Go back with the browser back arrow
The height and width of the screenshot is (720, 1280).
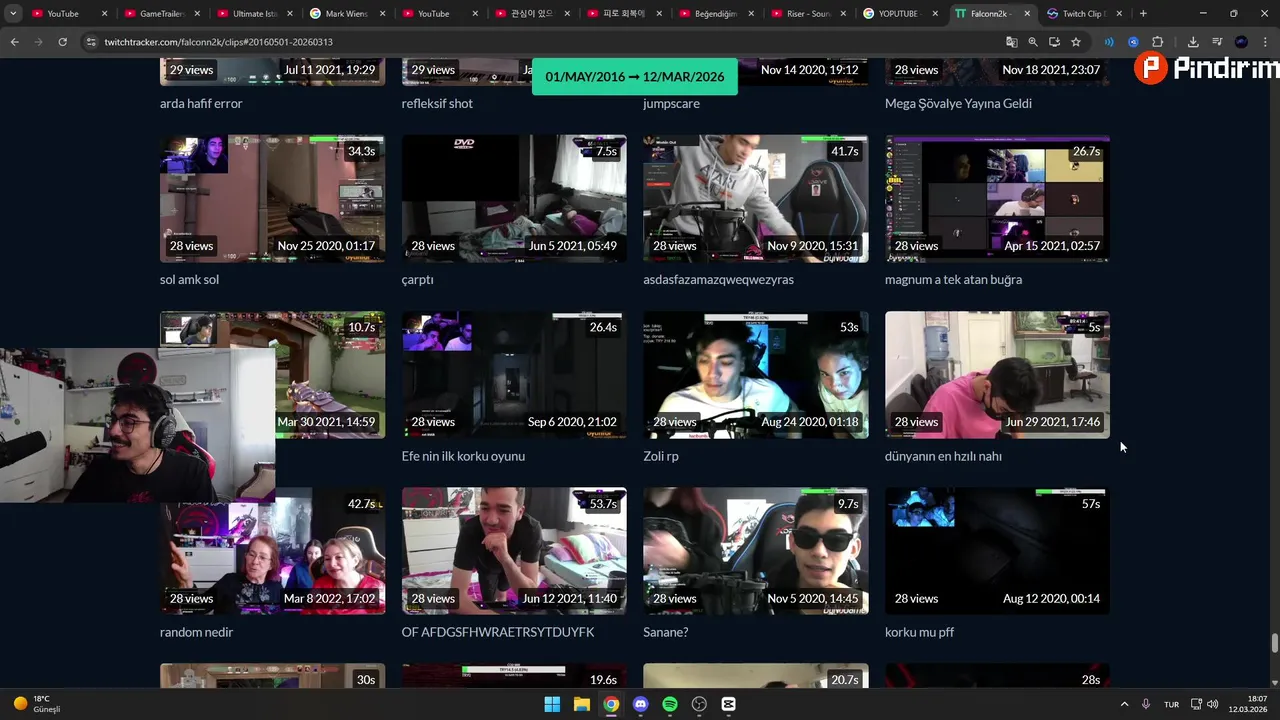14,42
